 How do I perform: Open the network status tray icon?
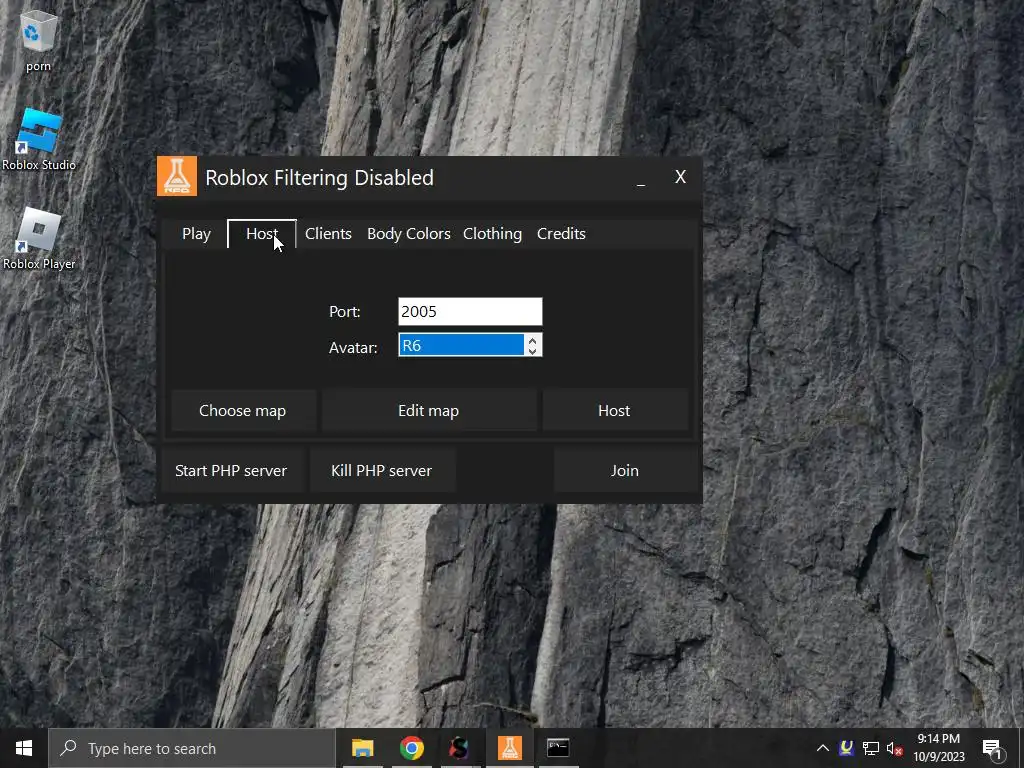click(871, 748)
